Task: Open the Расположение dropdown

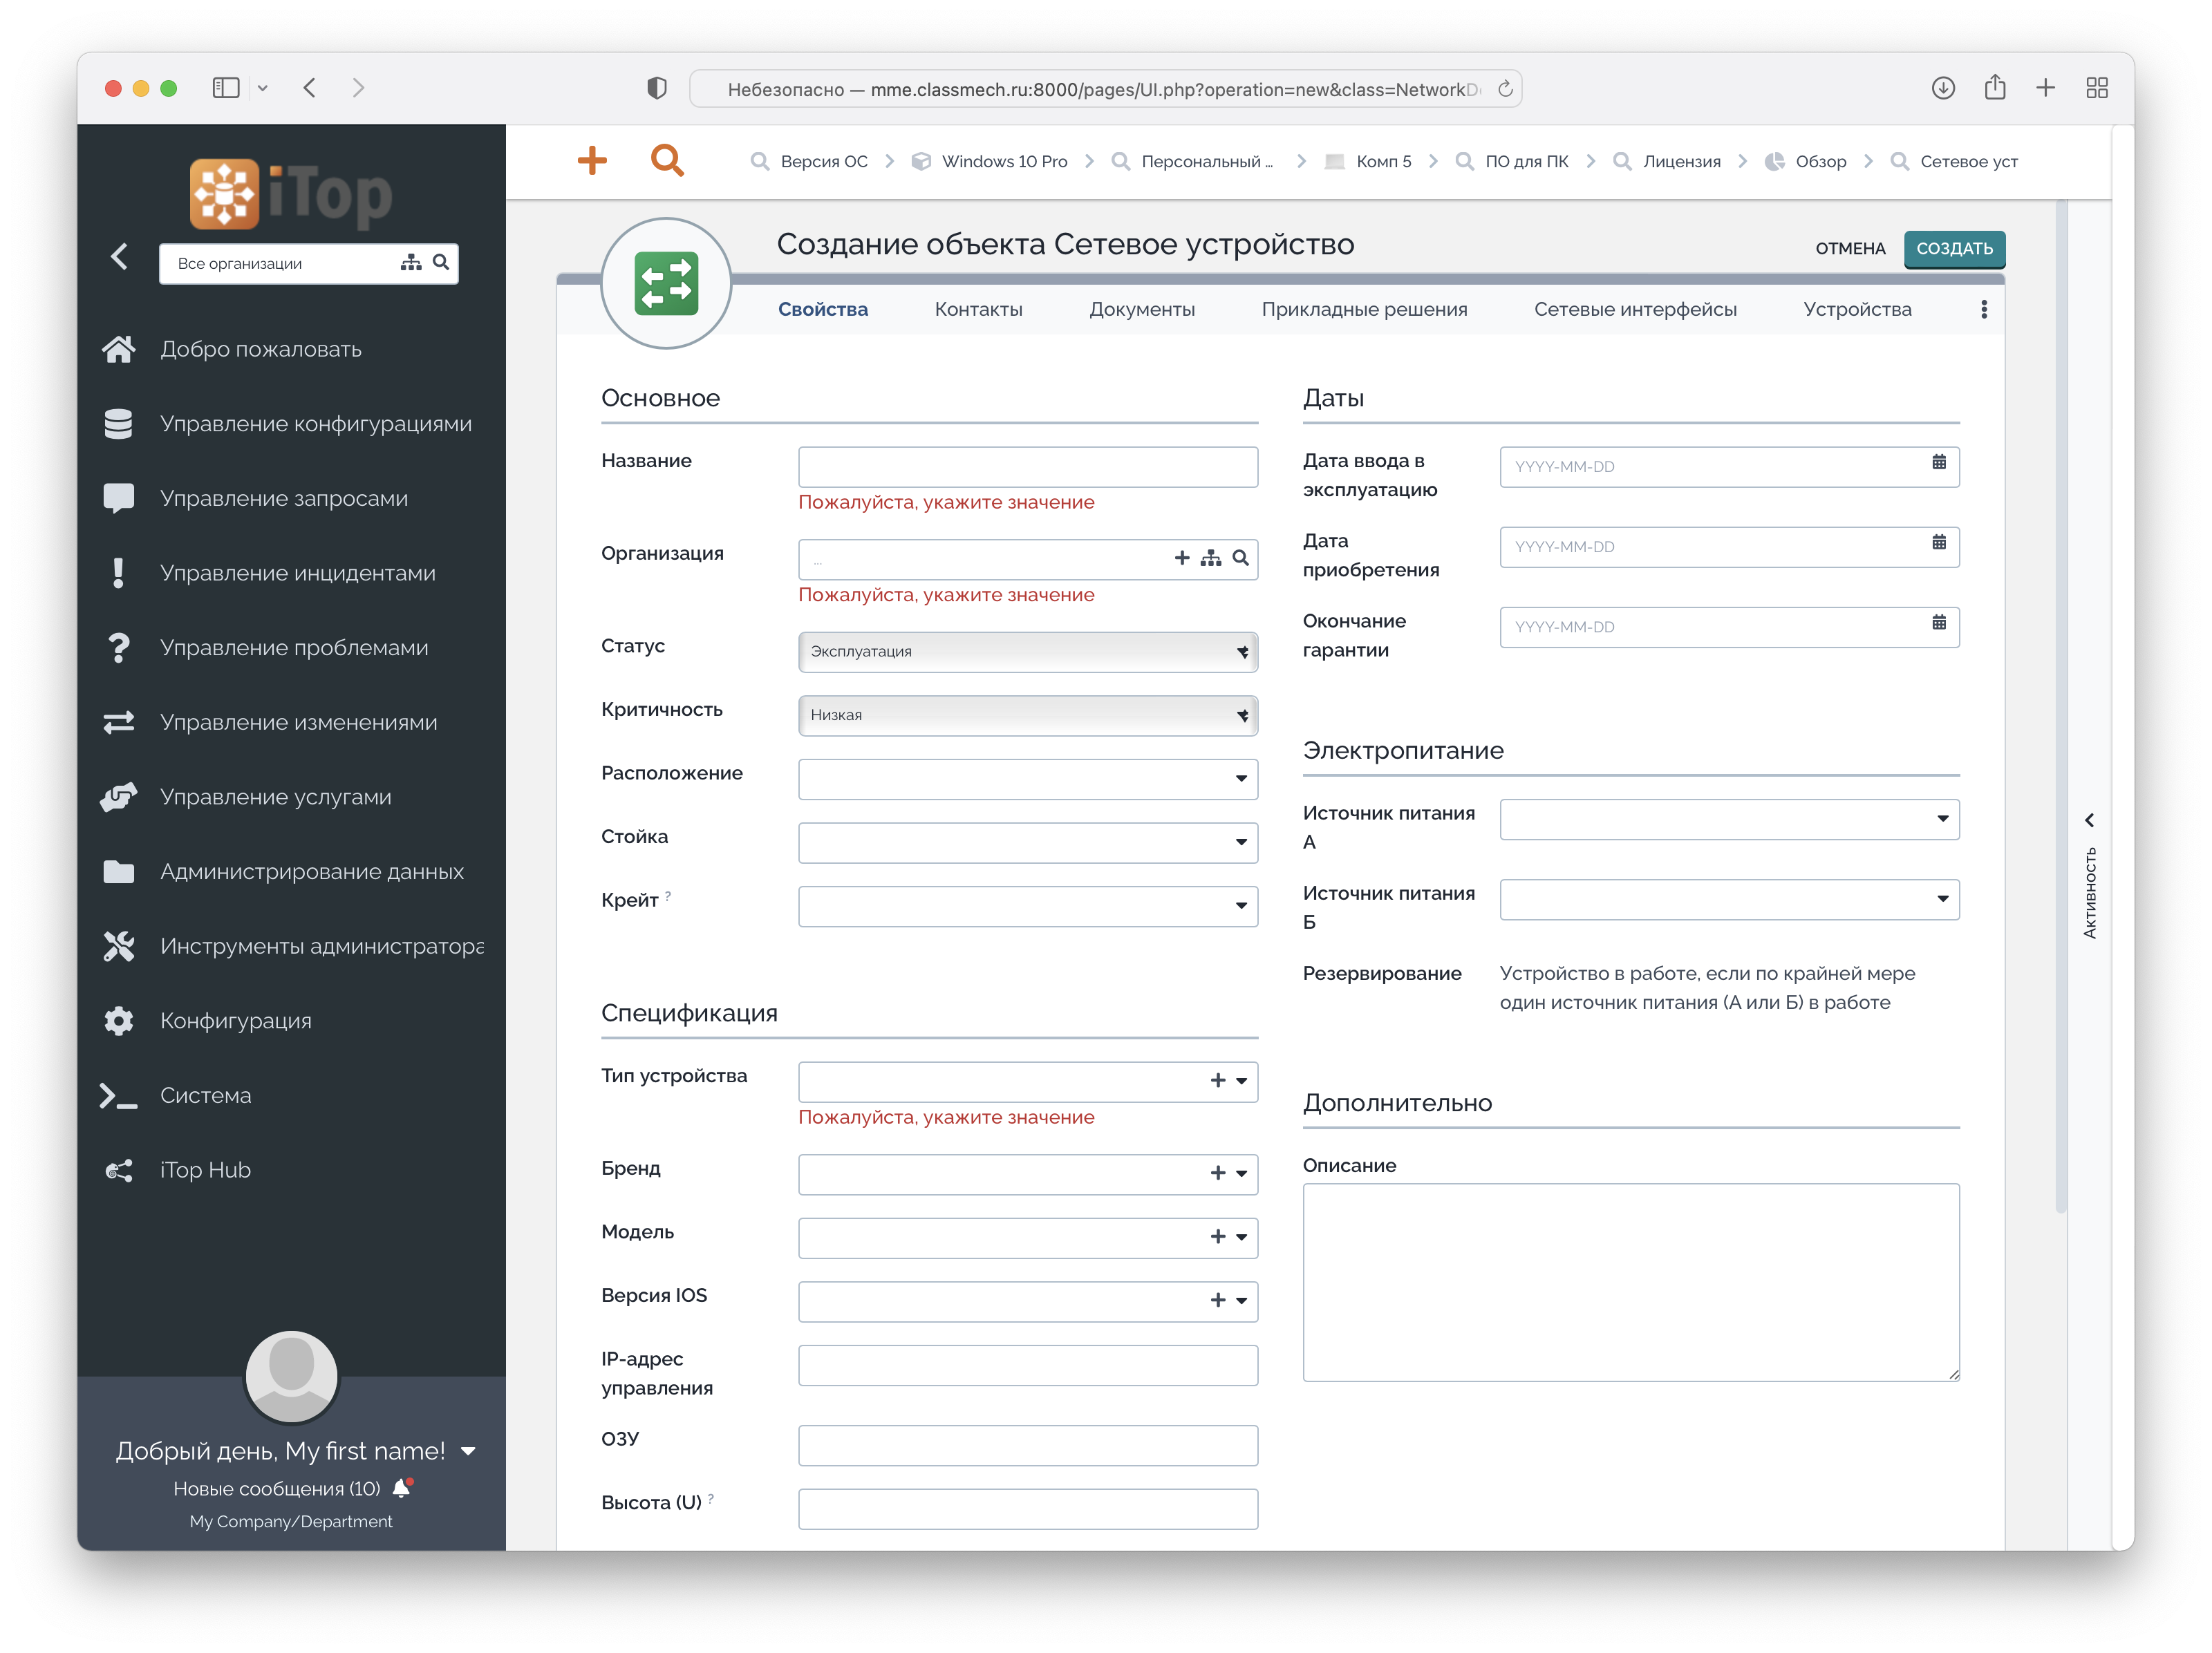Action: (1028, 778)
